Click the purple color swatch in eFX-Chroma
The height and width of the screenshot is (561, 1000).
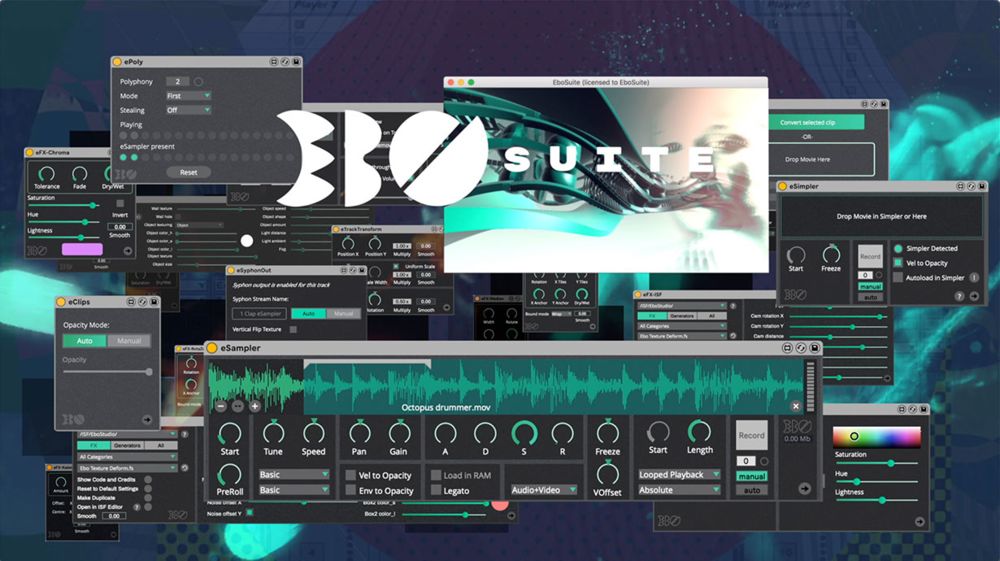point(82,249)
